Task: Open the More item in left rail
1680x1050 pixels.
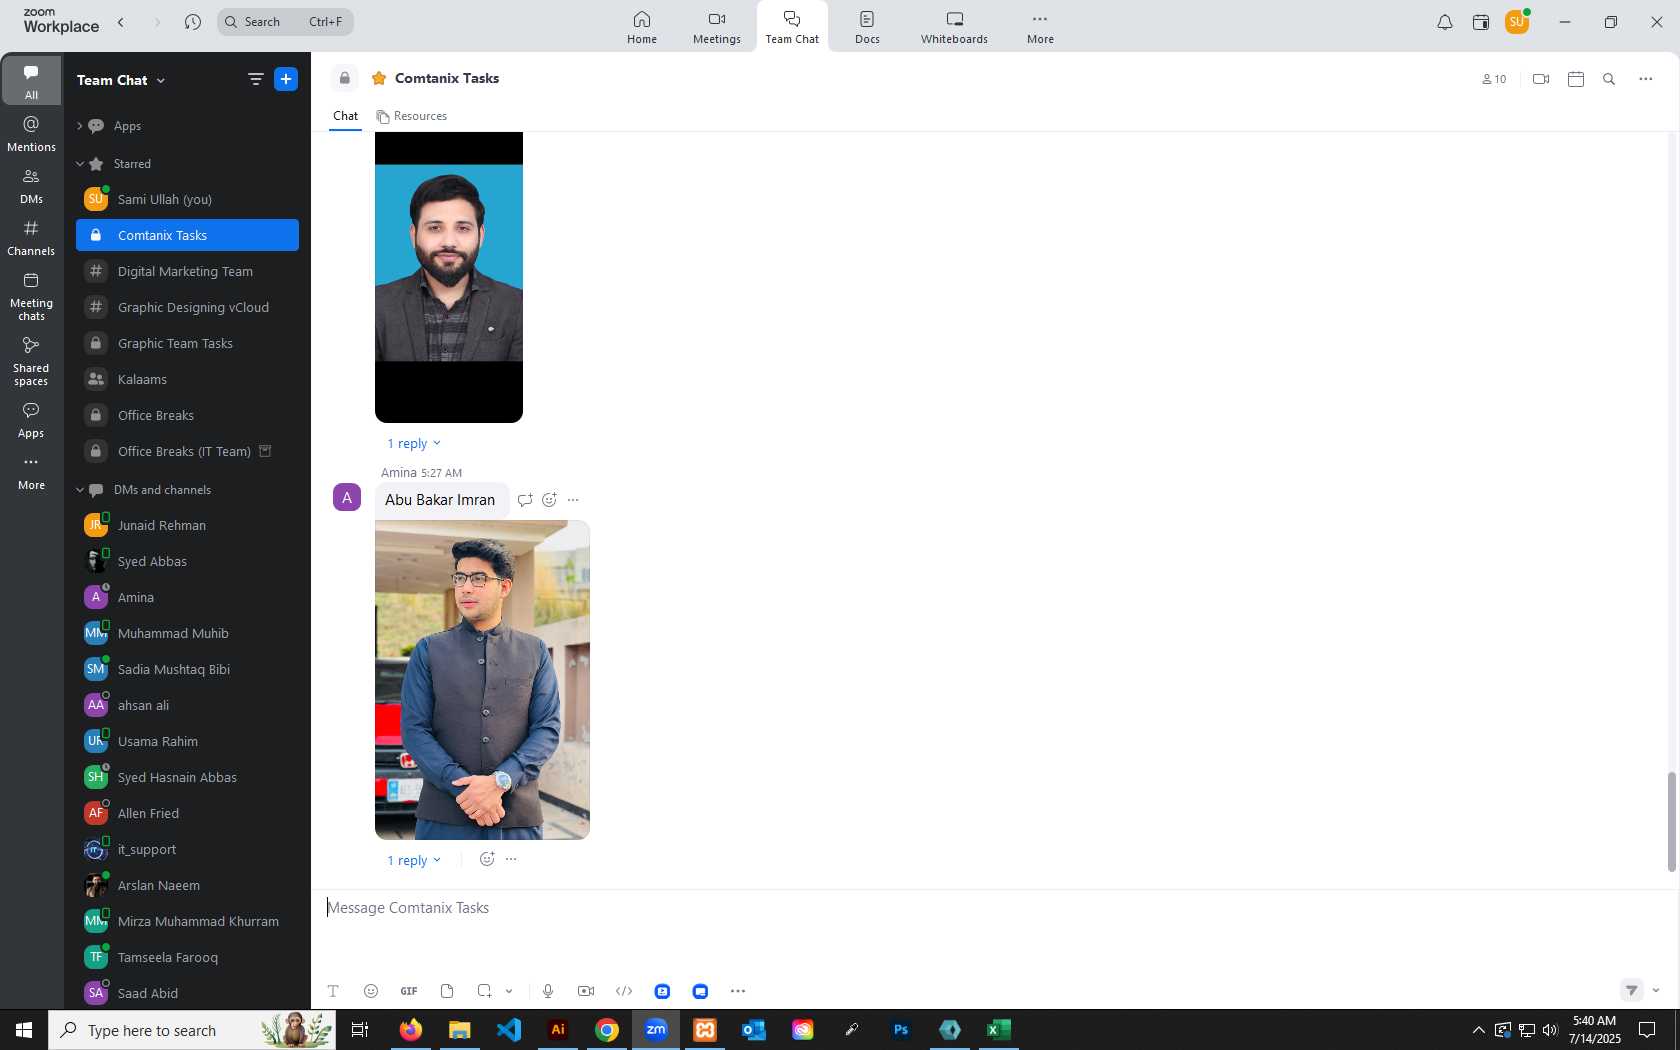Action: coord(31,473)
